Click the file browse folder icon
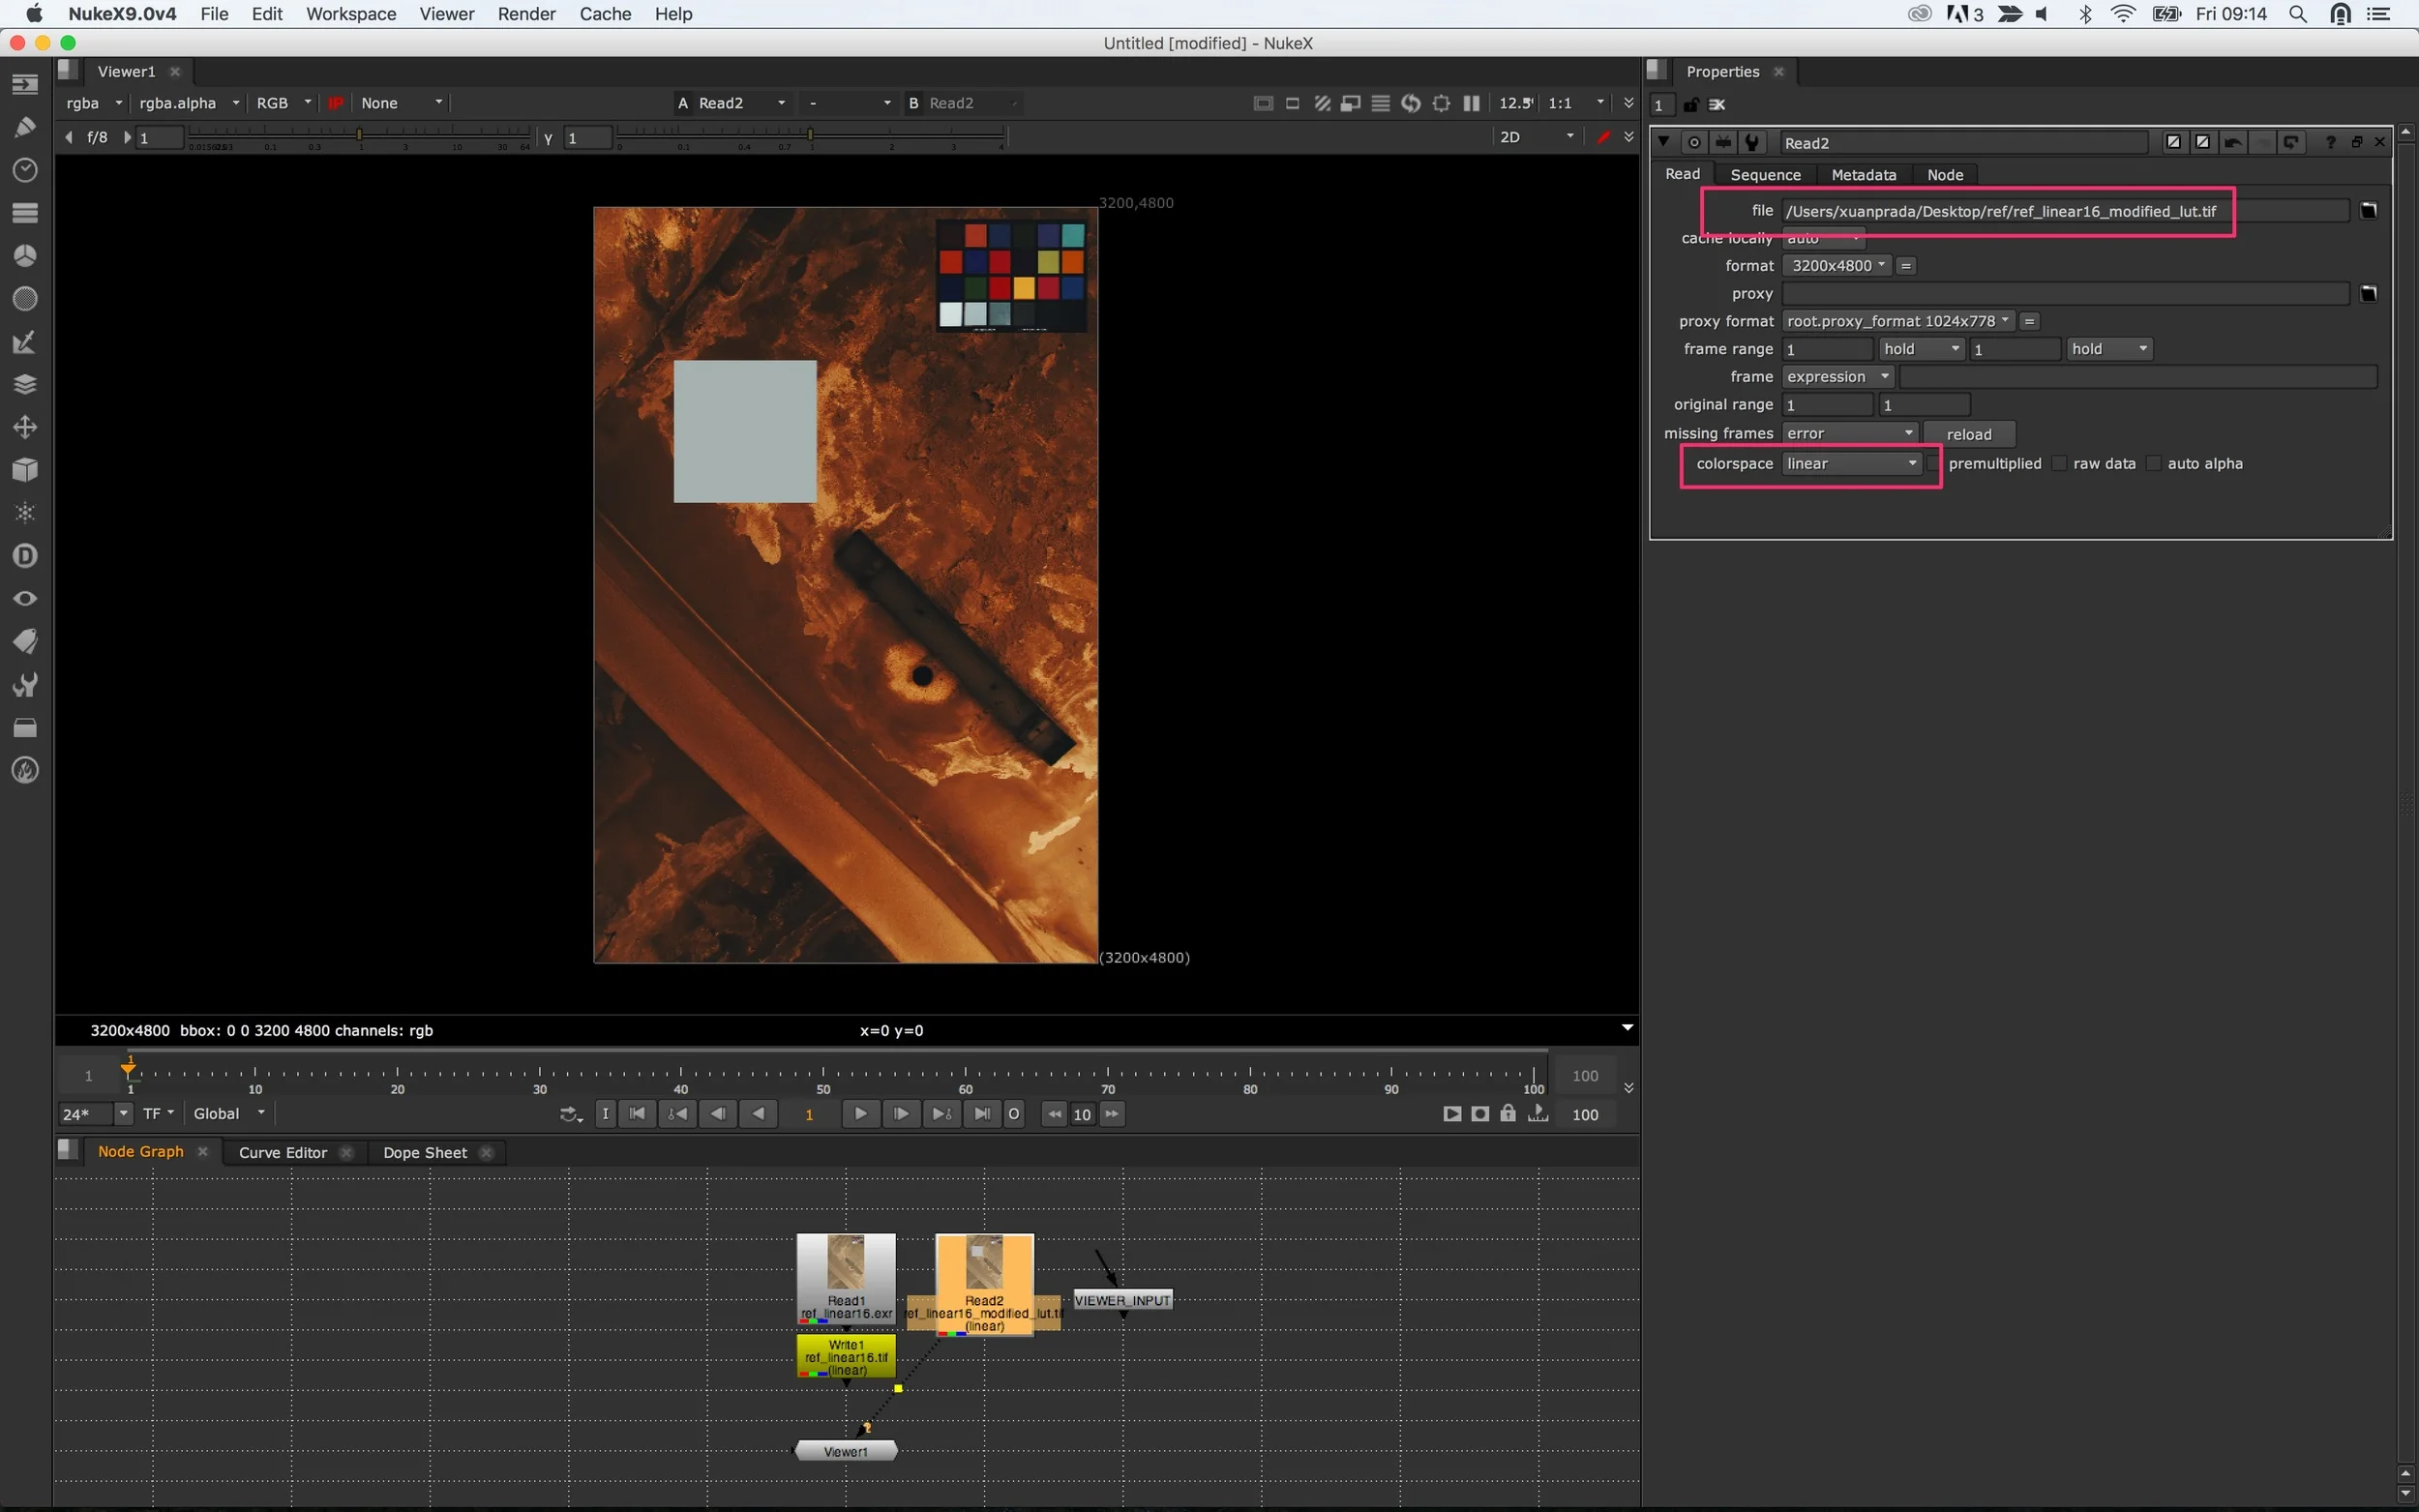 click(2368, 211)
